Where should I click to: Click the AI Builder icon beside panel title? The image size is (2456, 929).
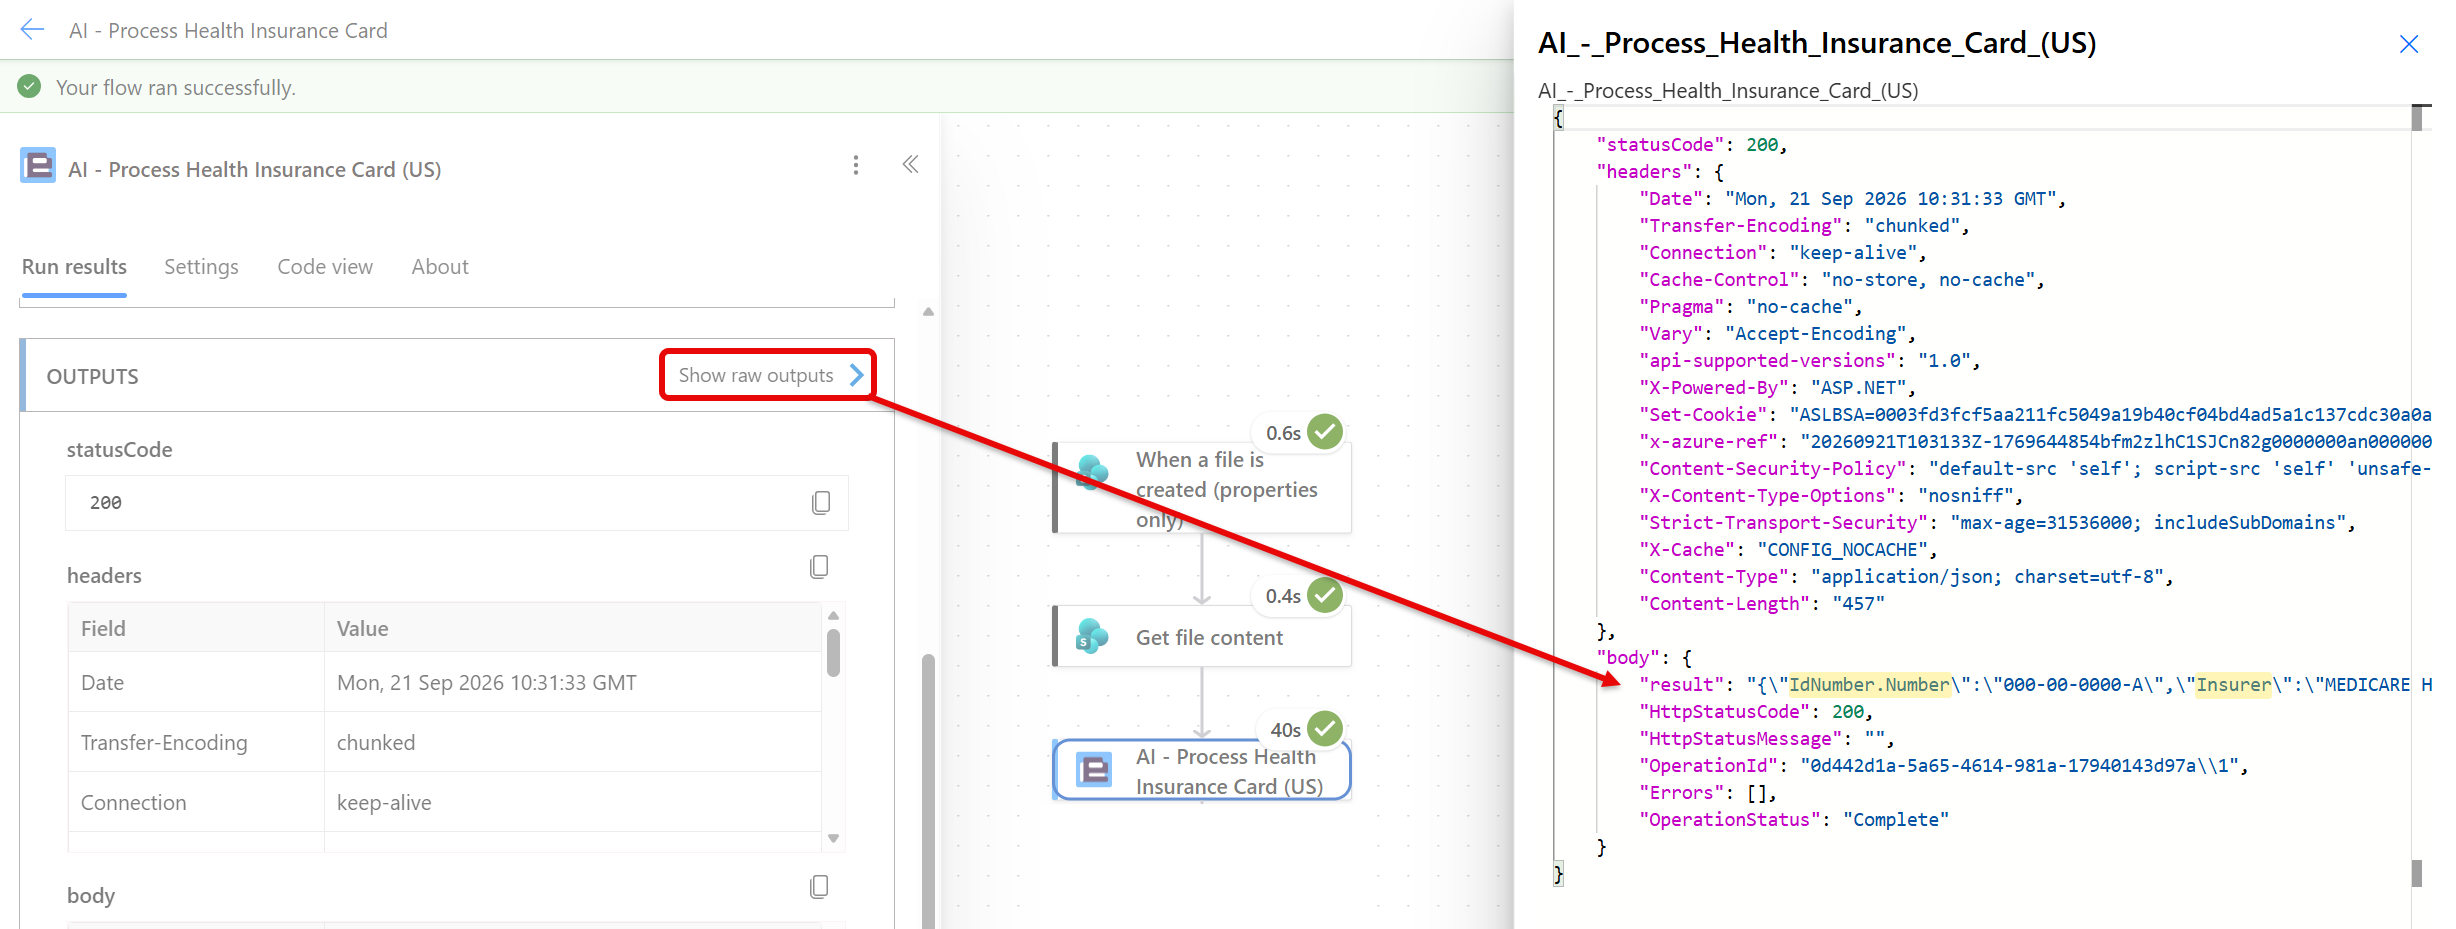pyautogui.click(x=38, y=165)
